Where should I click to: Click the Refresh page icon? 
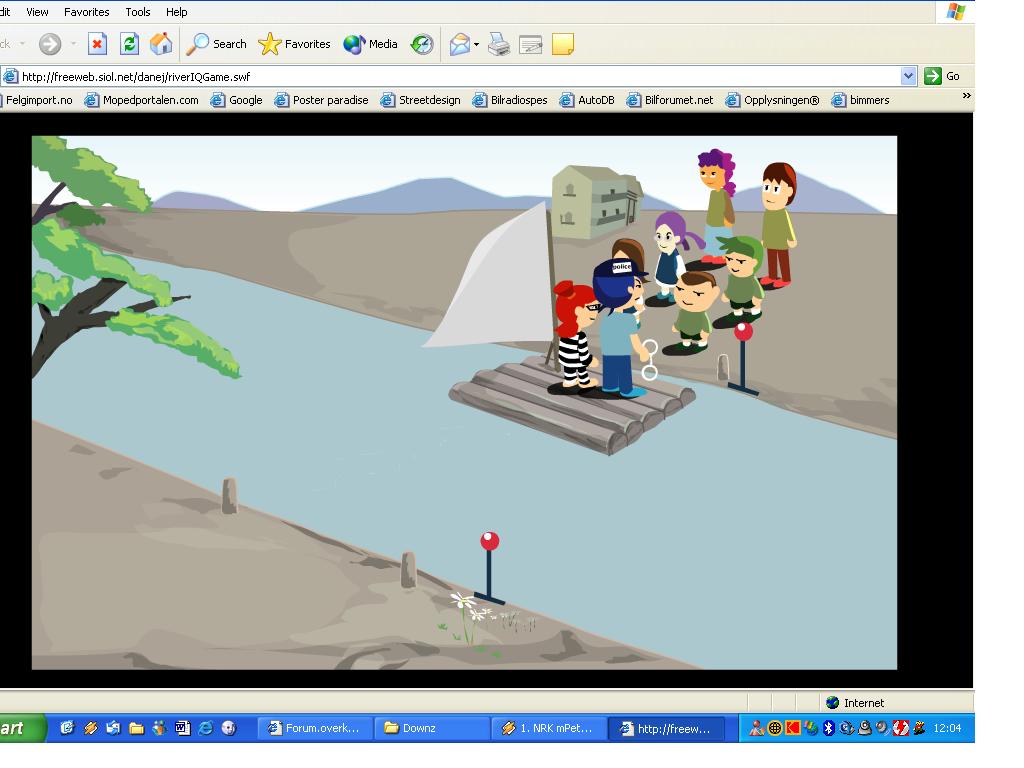[x=129, y=44]
